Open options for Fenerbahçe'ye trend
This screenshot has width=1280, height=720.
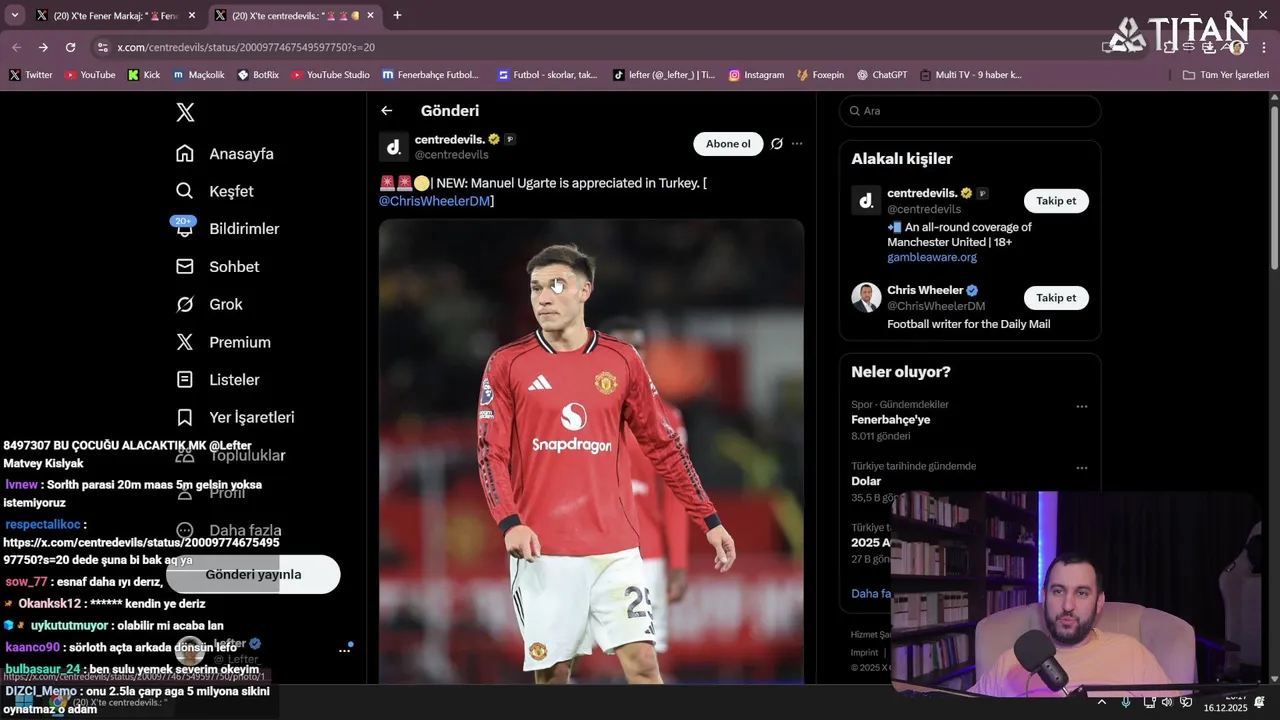(x=1082, y=407)
